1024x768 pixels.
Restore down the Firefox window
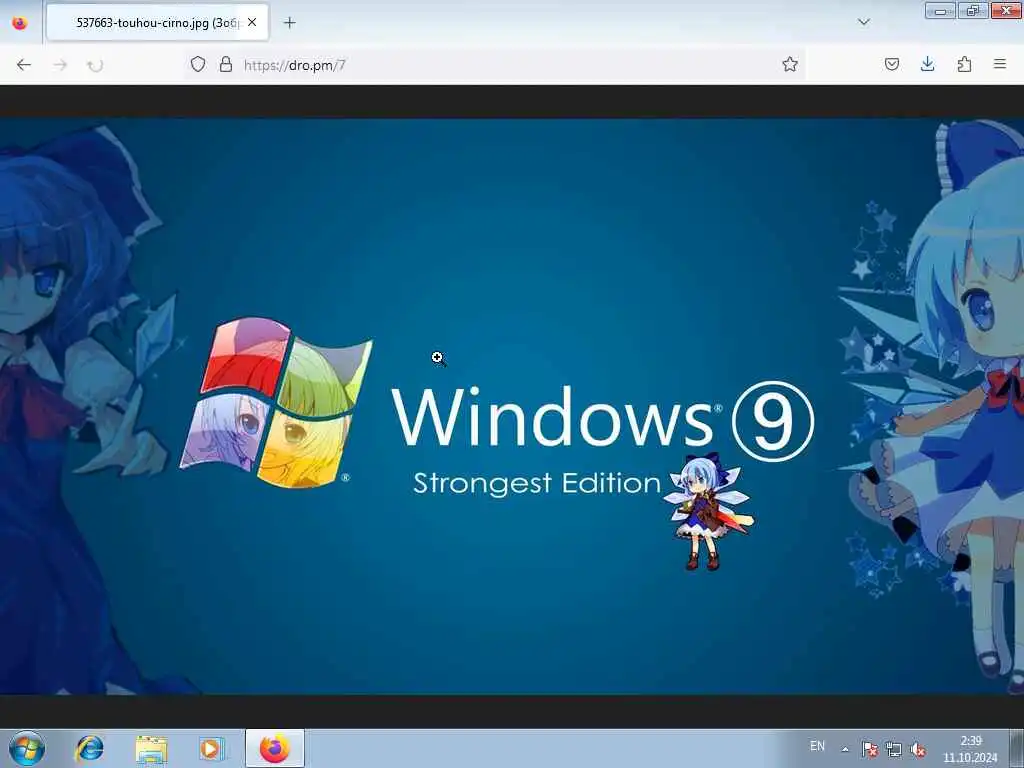pos(973,10)
